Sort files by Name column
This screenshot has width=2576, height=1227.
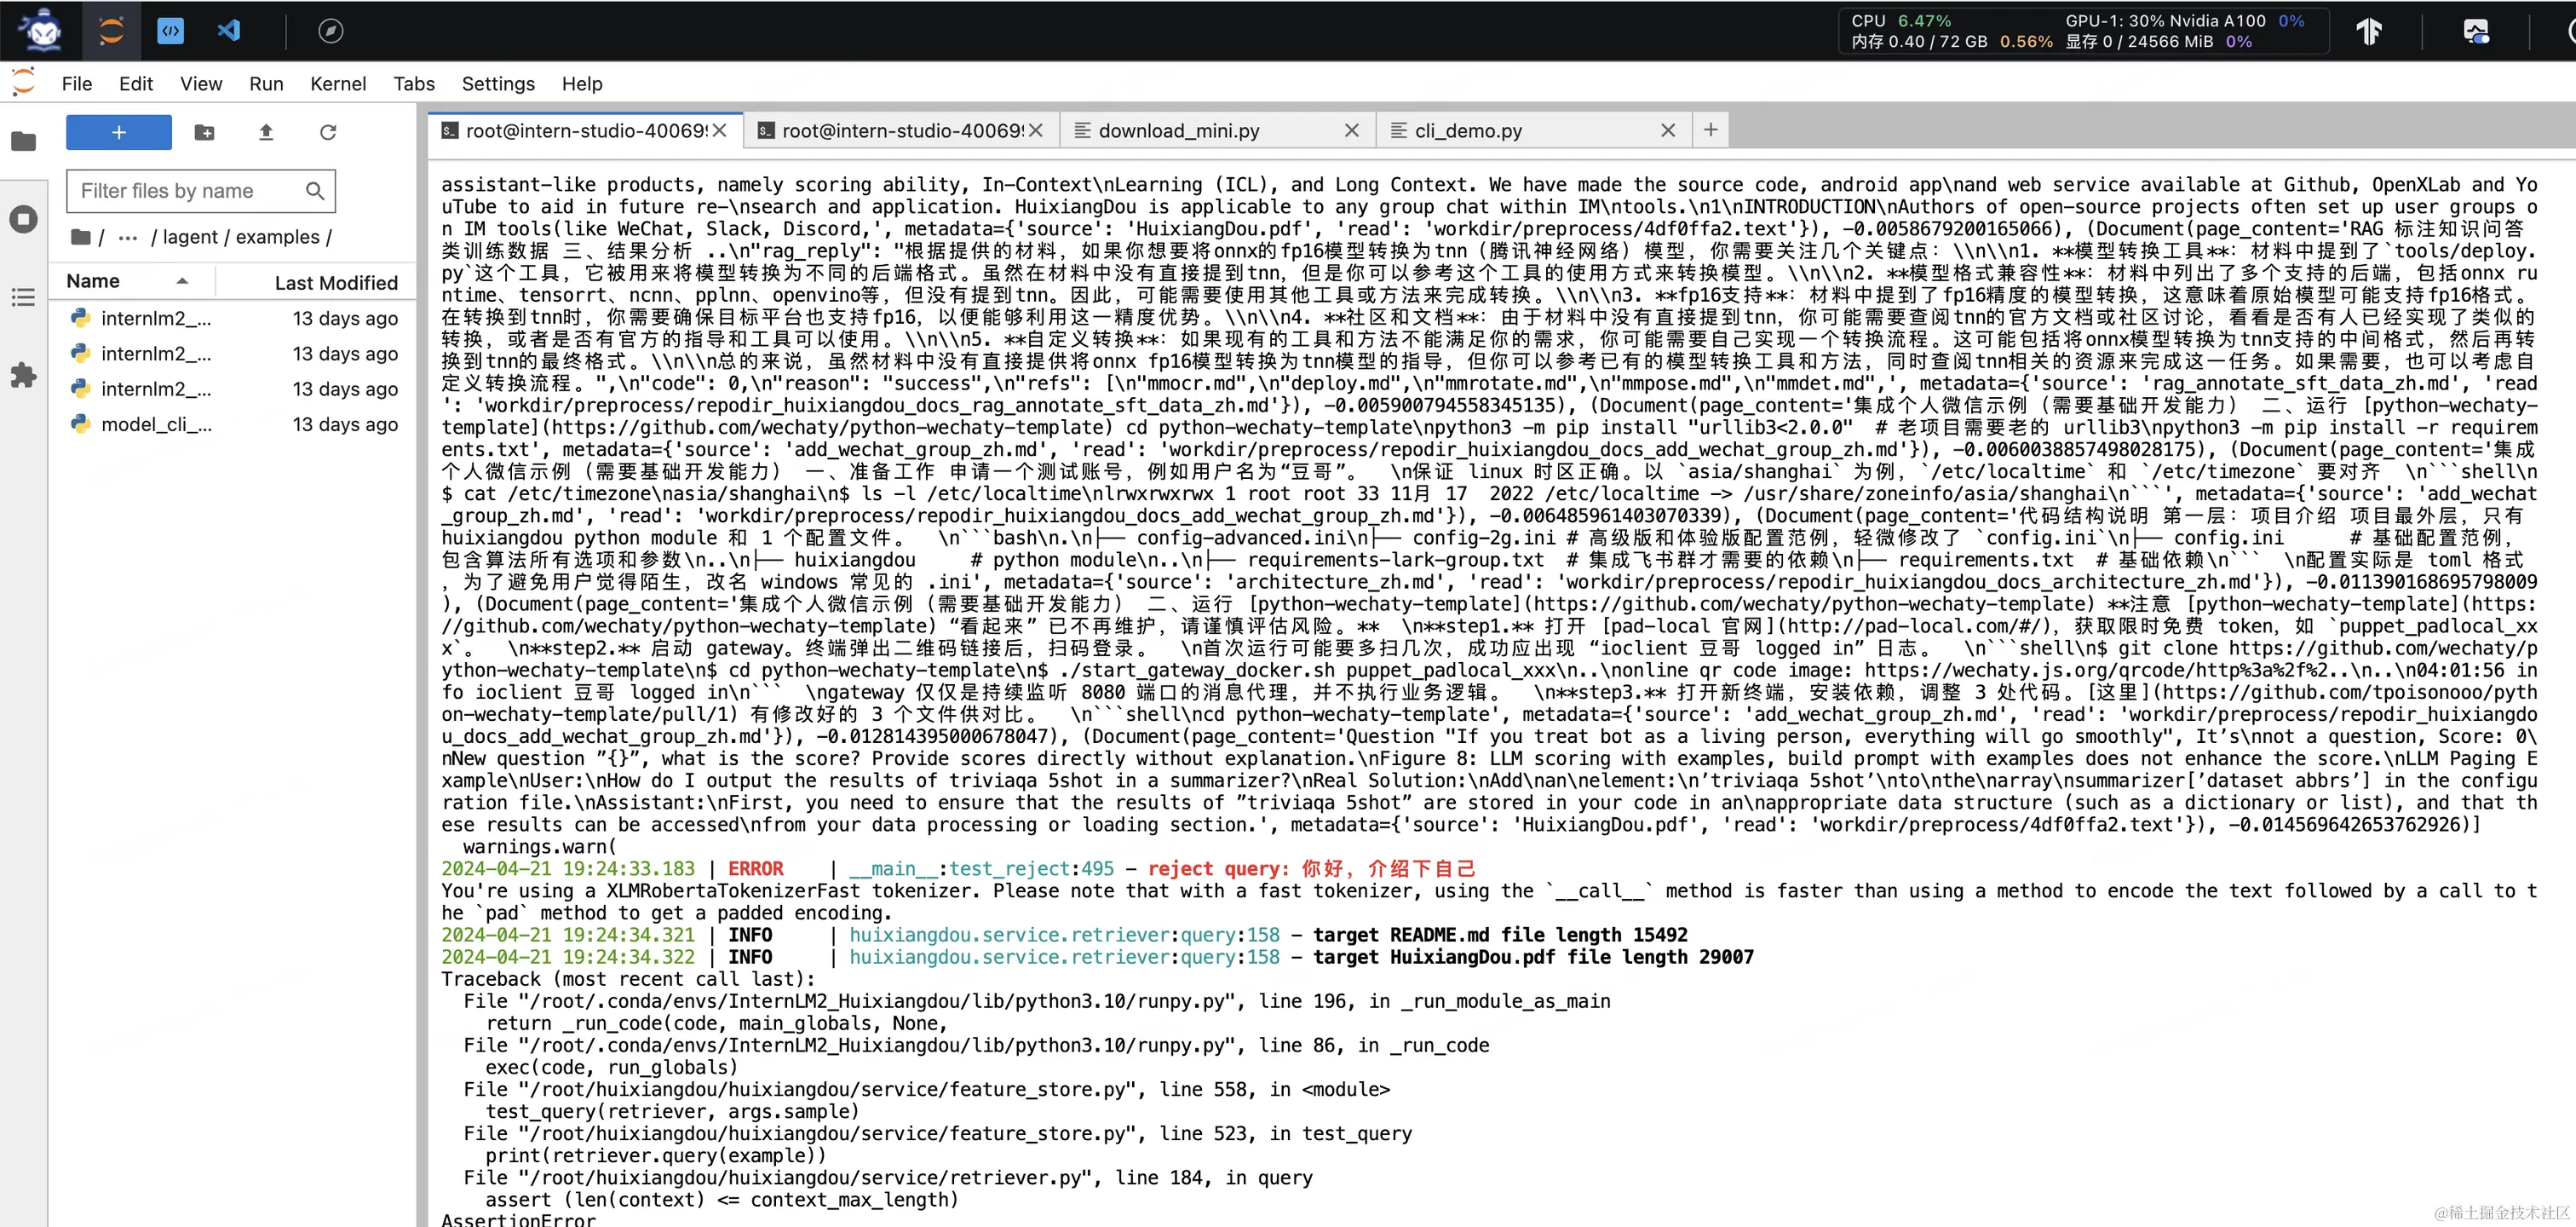[x=93, y=281]
